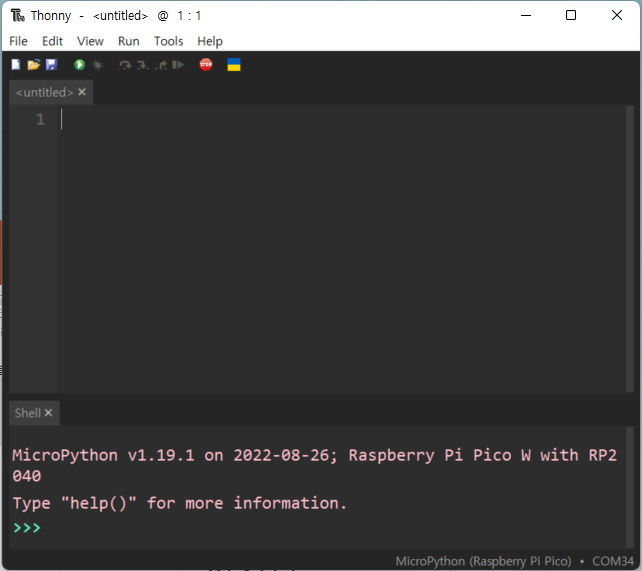Stop the backend with red STOP icon
642x571 pixels.
[206, 65]
